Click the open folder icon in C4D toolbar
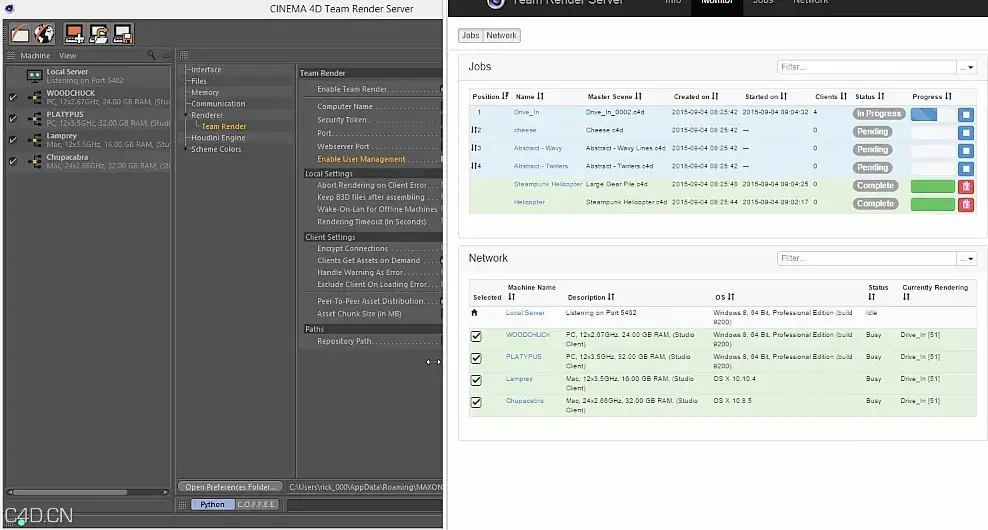Viewport: 988px width, 530px height. tap(20, 34)
